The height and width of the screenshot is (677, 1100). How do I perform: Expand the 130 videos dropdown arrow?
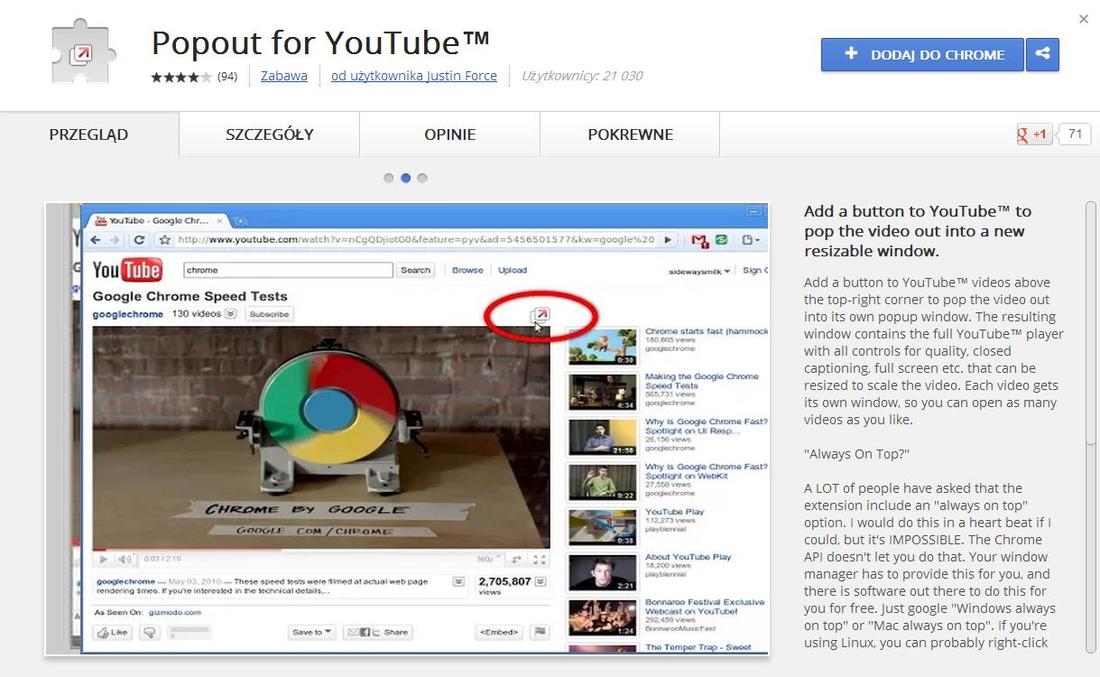230,314
